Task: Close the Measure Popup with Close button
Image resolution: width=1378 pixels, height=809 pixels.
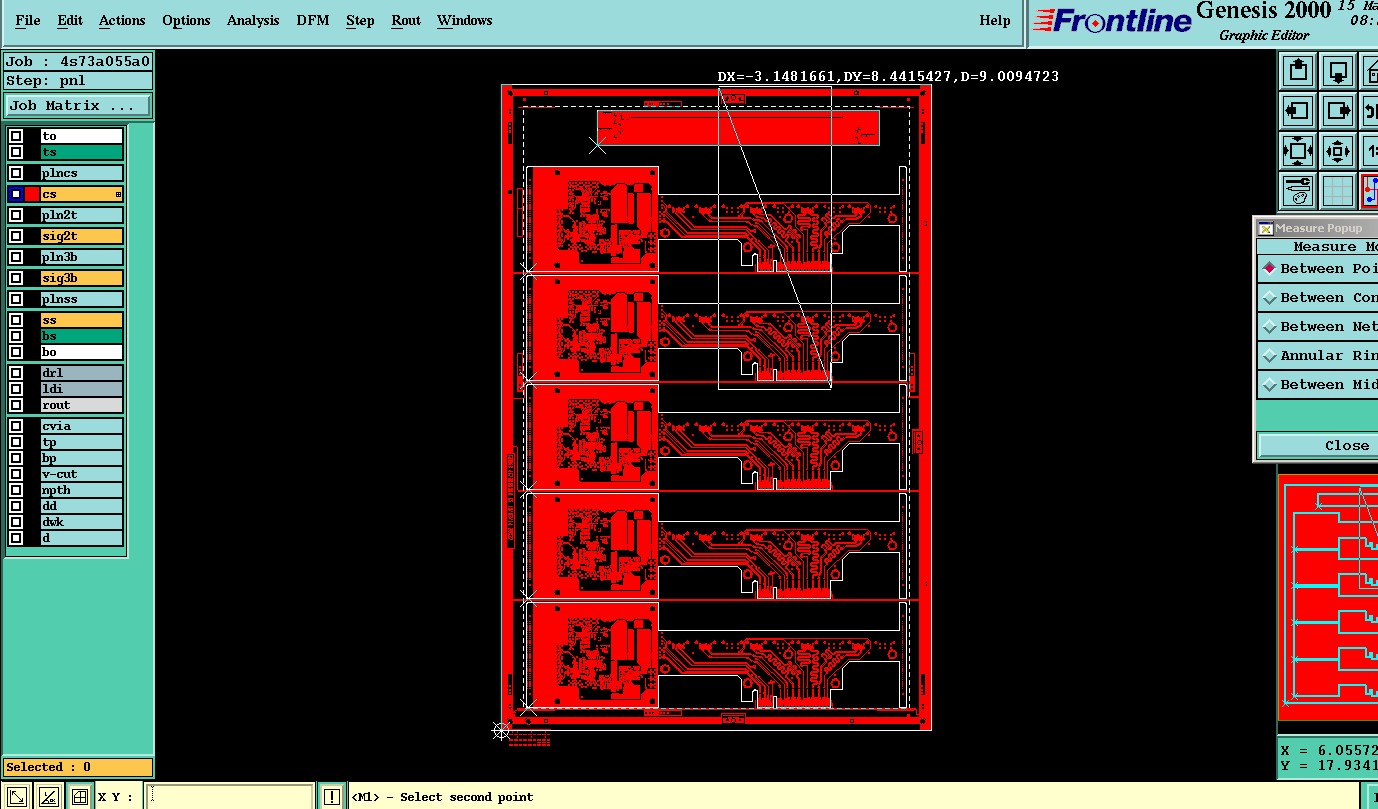Action: [x=1318, y=445]
